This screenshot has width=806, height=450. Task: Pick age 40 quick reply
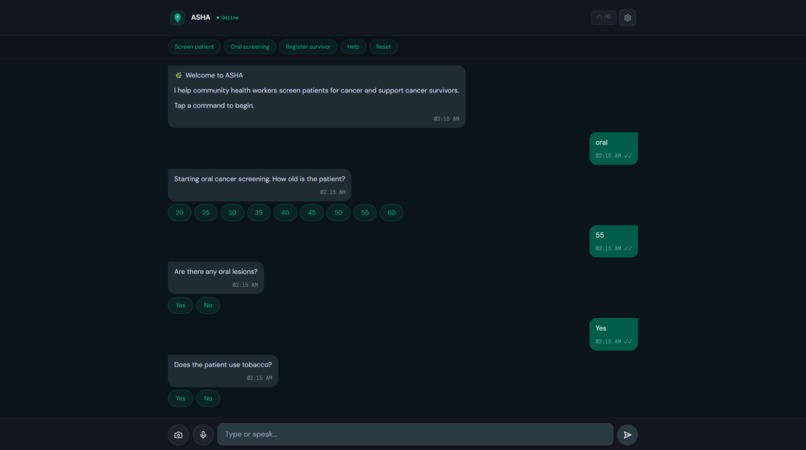coord(285,213)
